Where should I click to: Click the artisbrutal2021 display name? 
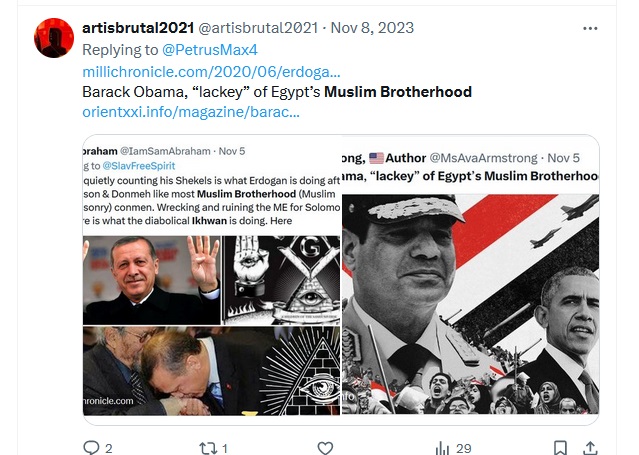coord(138,28)
